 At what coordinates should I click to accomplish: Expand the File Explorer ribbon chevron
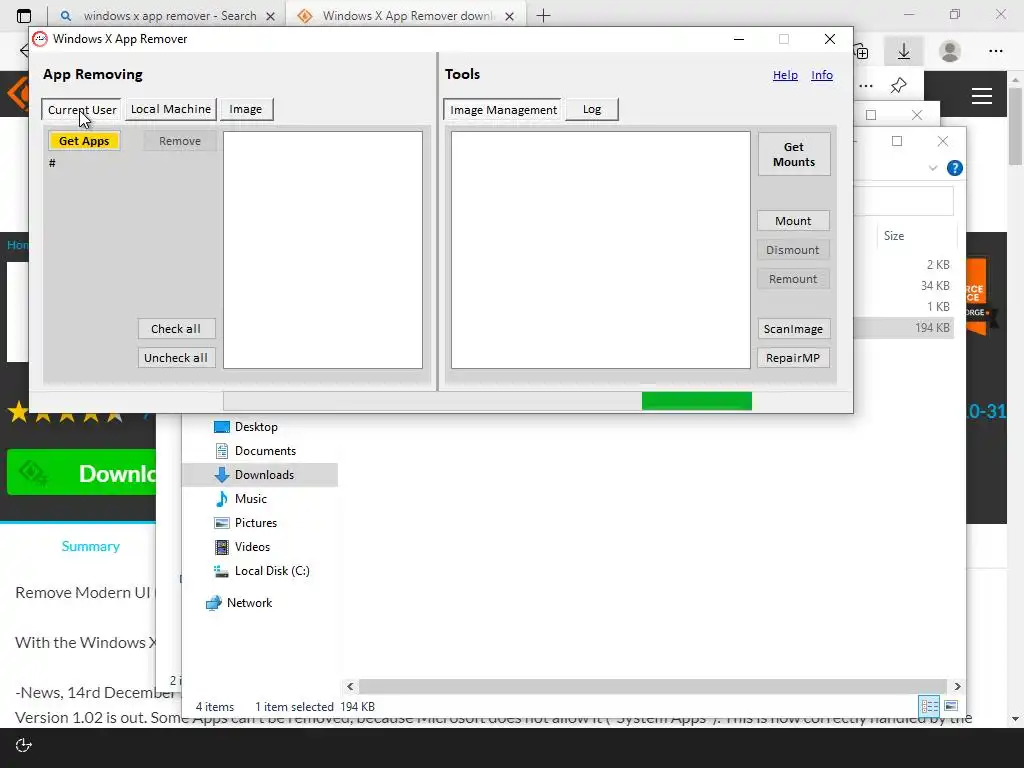tap(933, 168)
